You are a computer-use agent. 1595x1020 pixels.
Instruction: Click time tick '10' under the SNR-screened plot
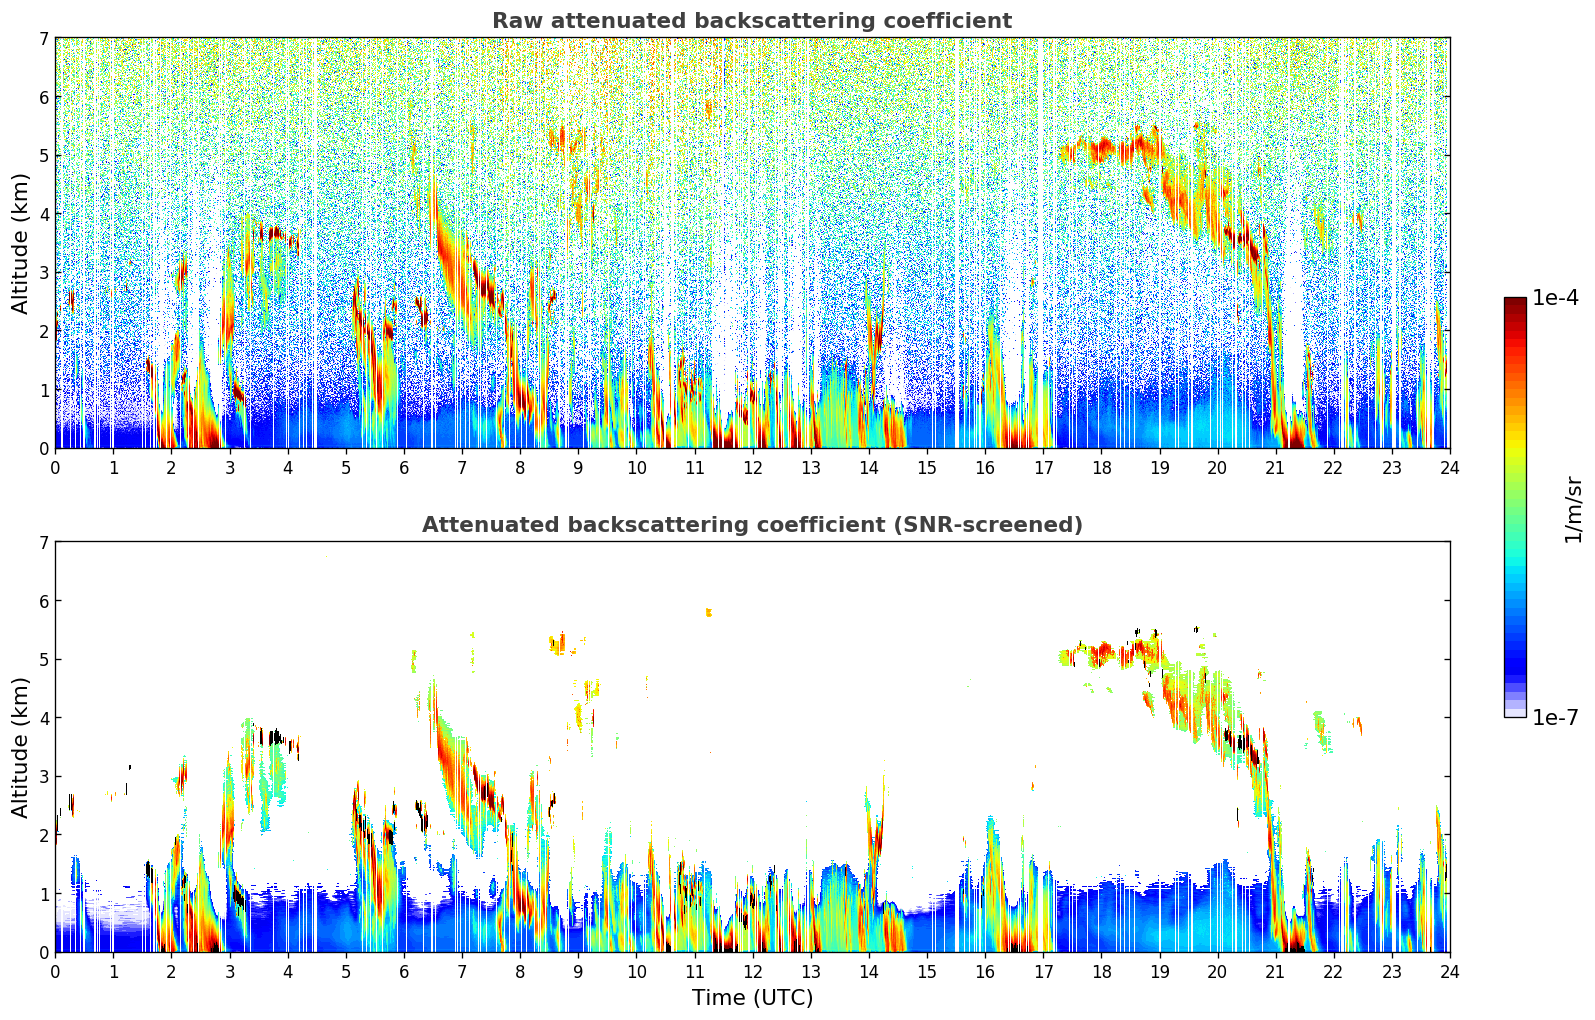pos(636,971)
